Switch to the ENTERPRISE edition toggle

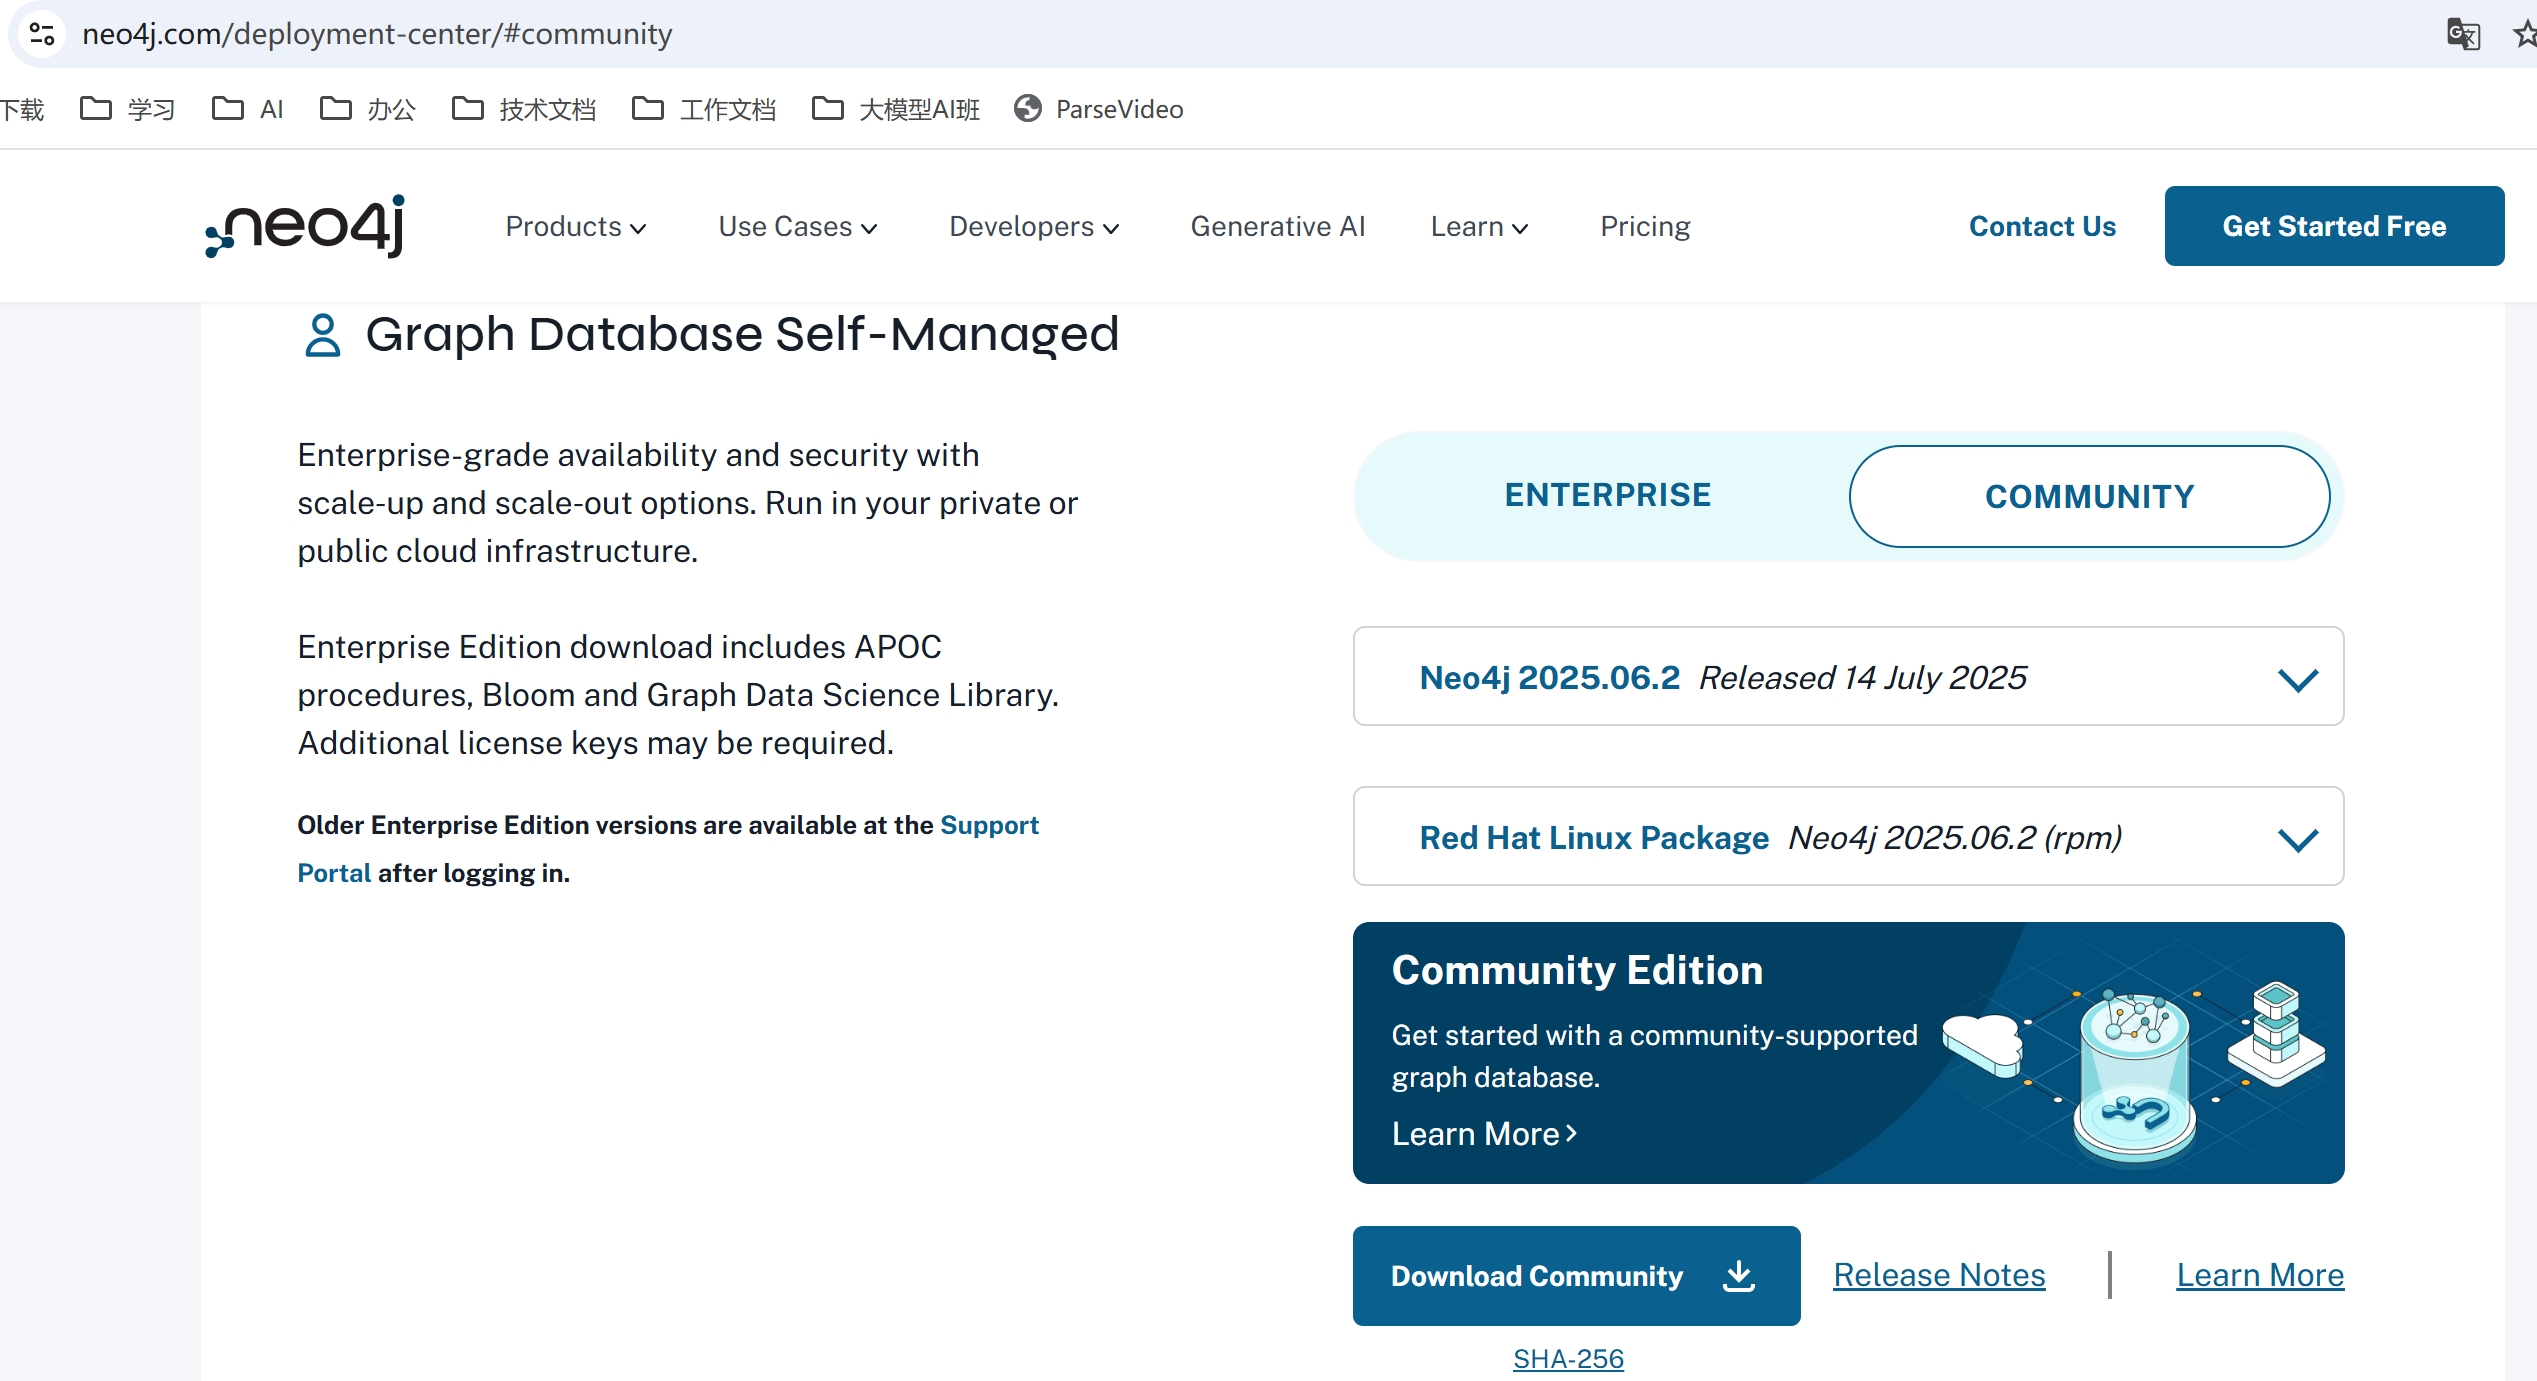point(1607,495)
